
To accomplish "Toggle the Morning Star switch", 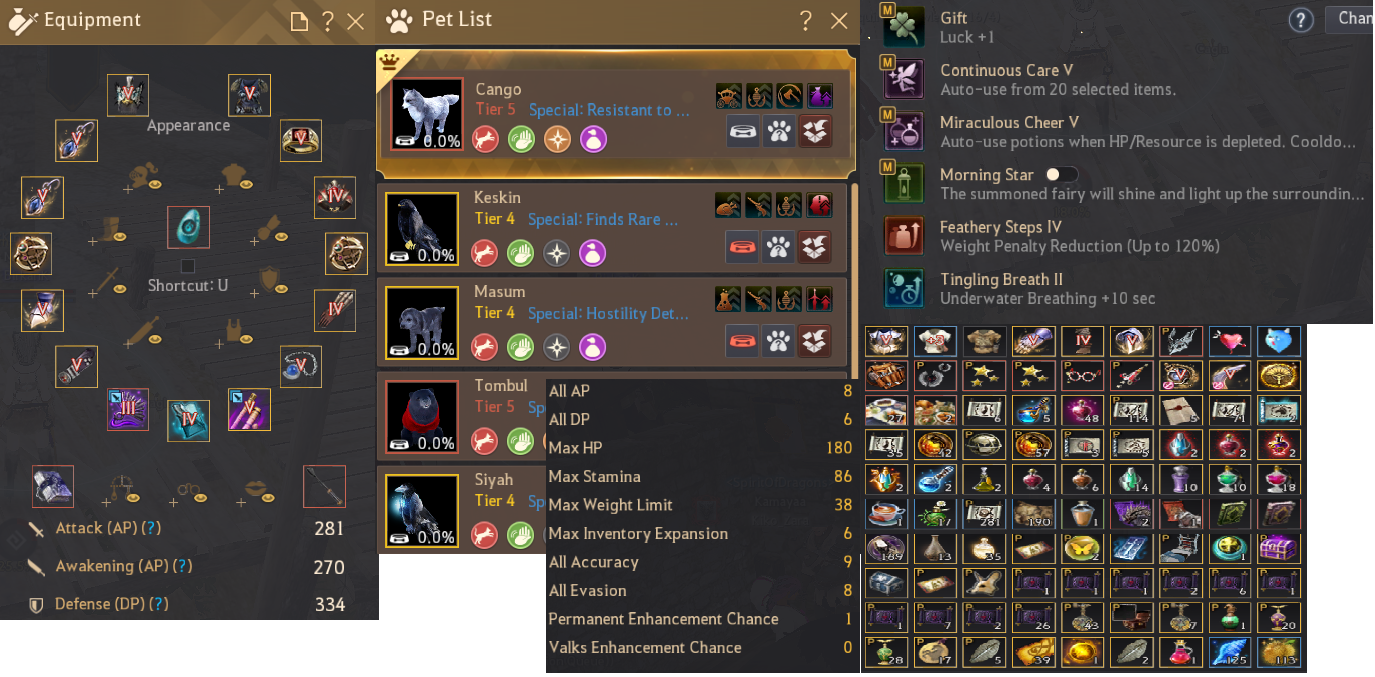I will point(1062,174).
